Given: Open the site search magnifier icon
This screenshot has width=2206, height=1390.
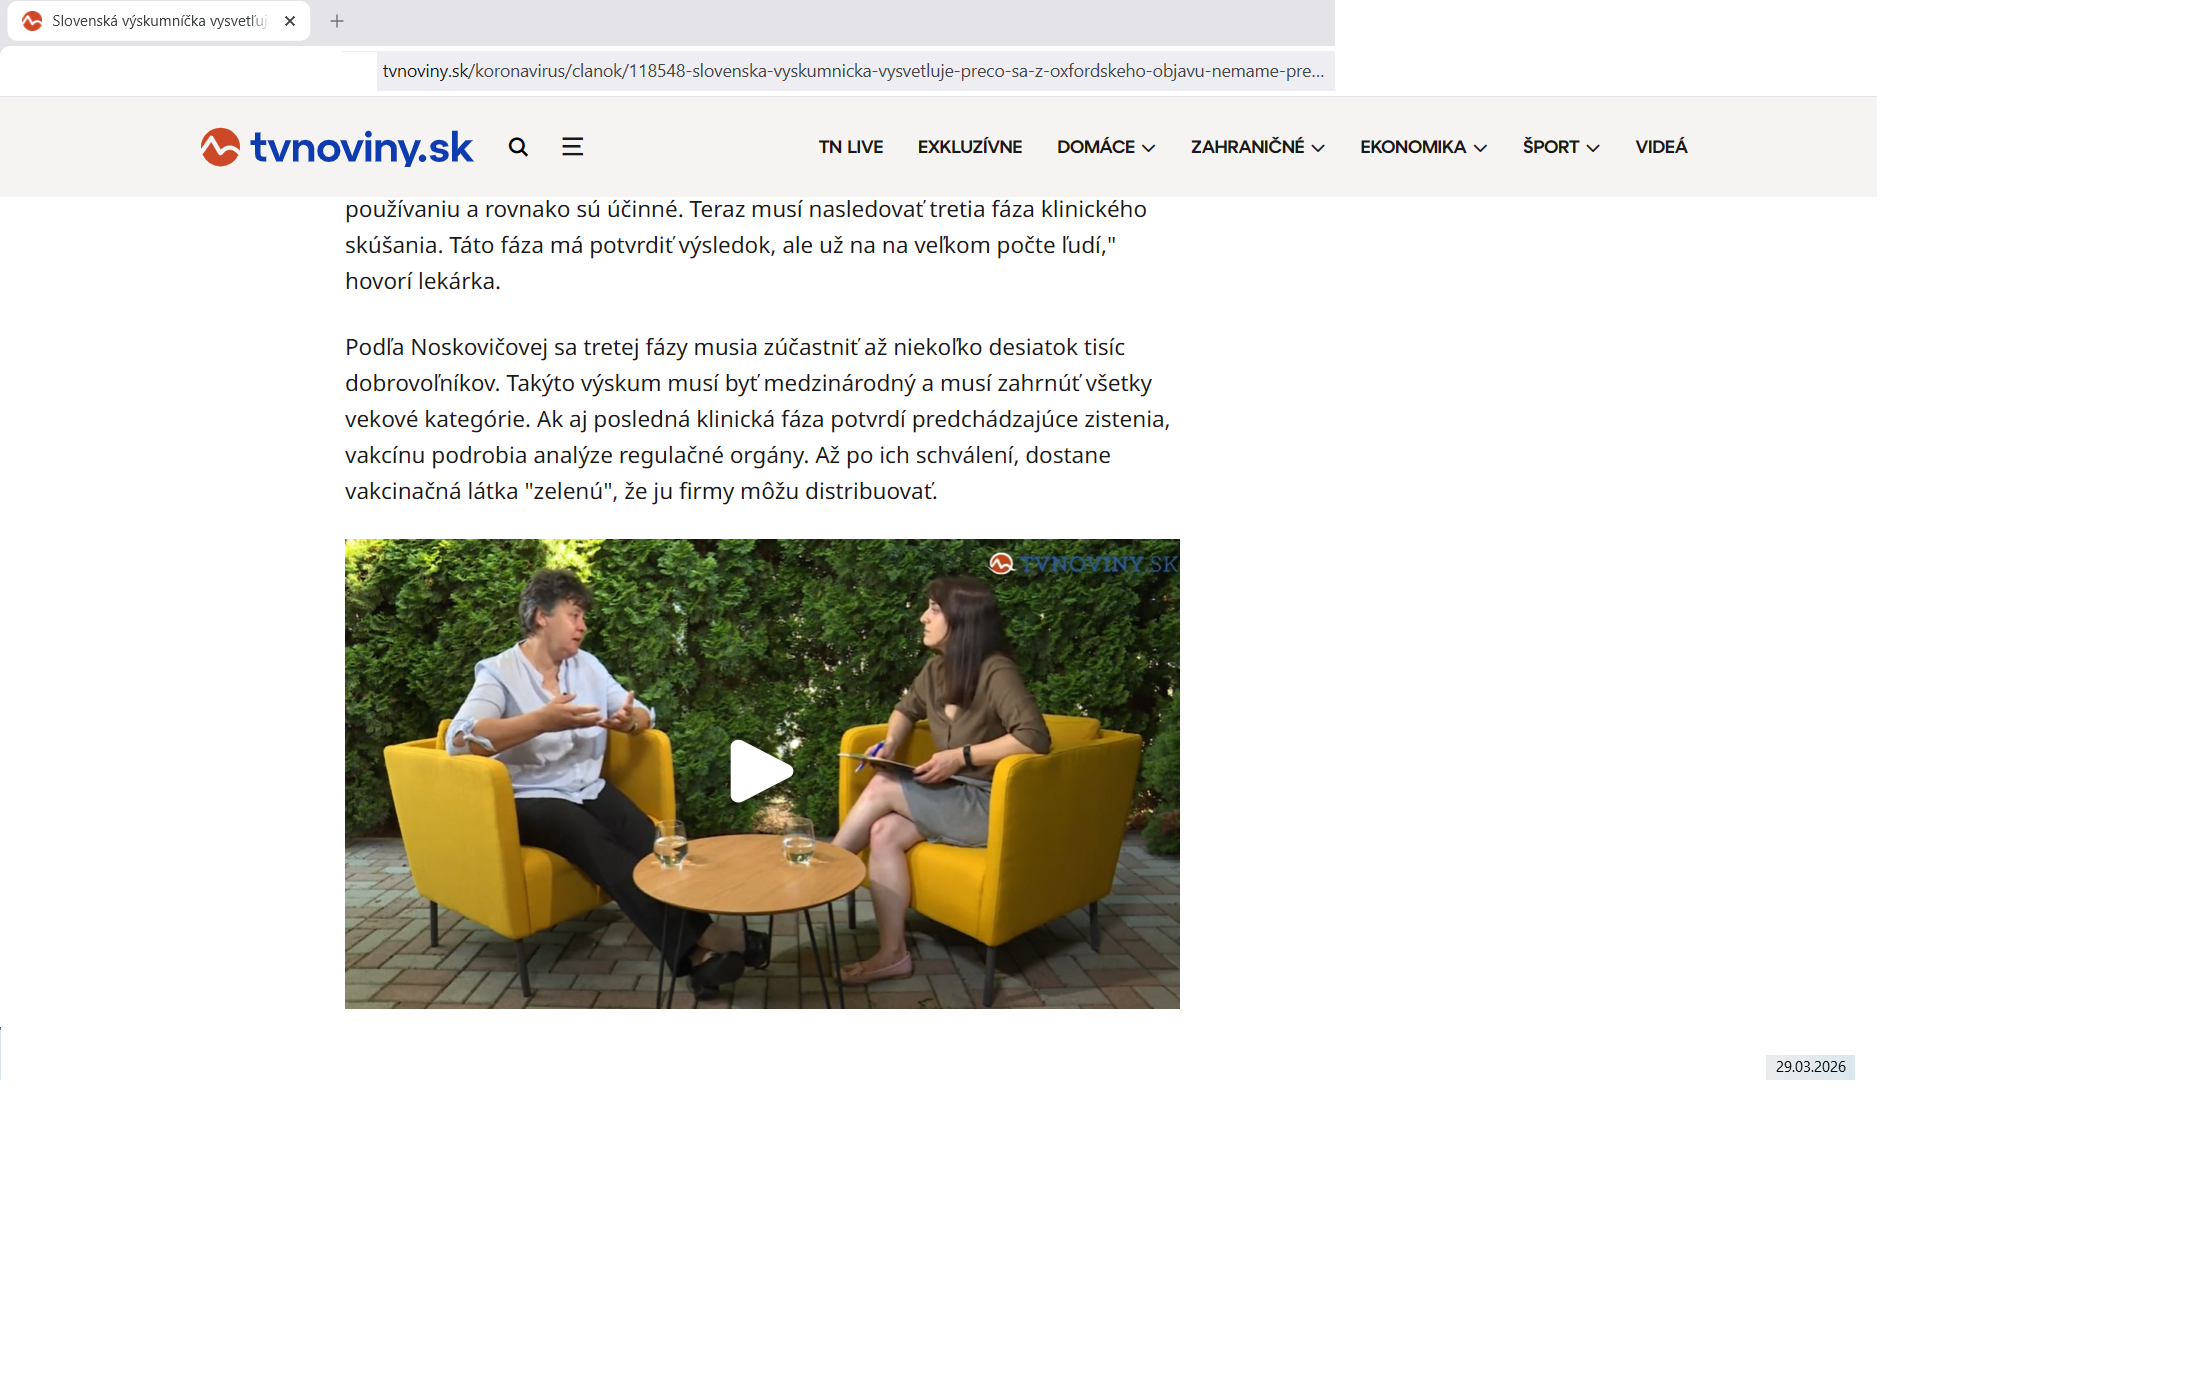Looking at the screenshot, I should tap(518, 147).
